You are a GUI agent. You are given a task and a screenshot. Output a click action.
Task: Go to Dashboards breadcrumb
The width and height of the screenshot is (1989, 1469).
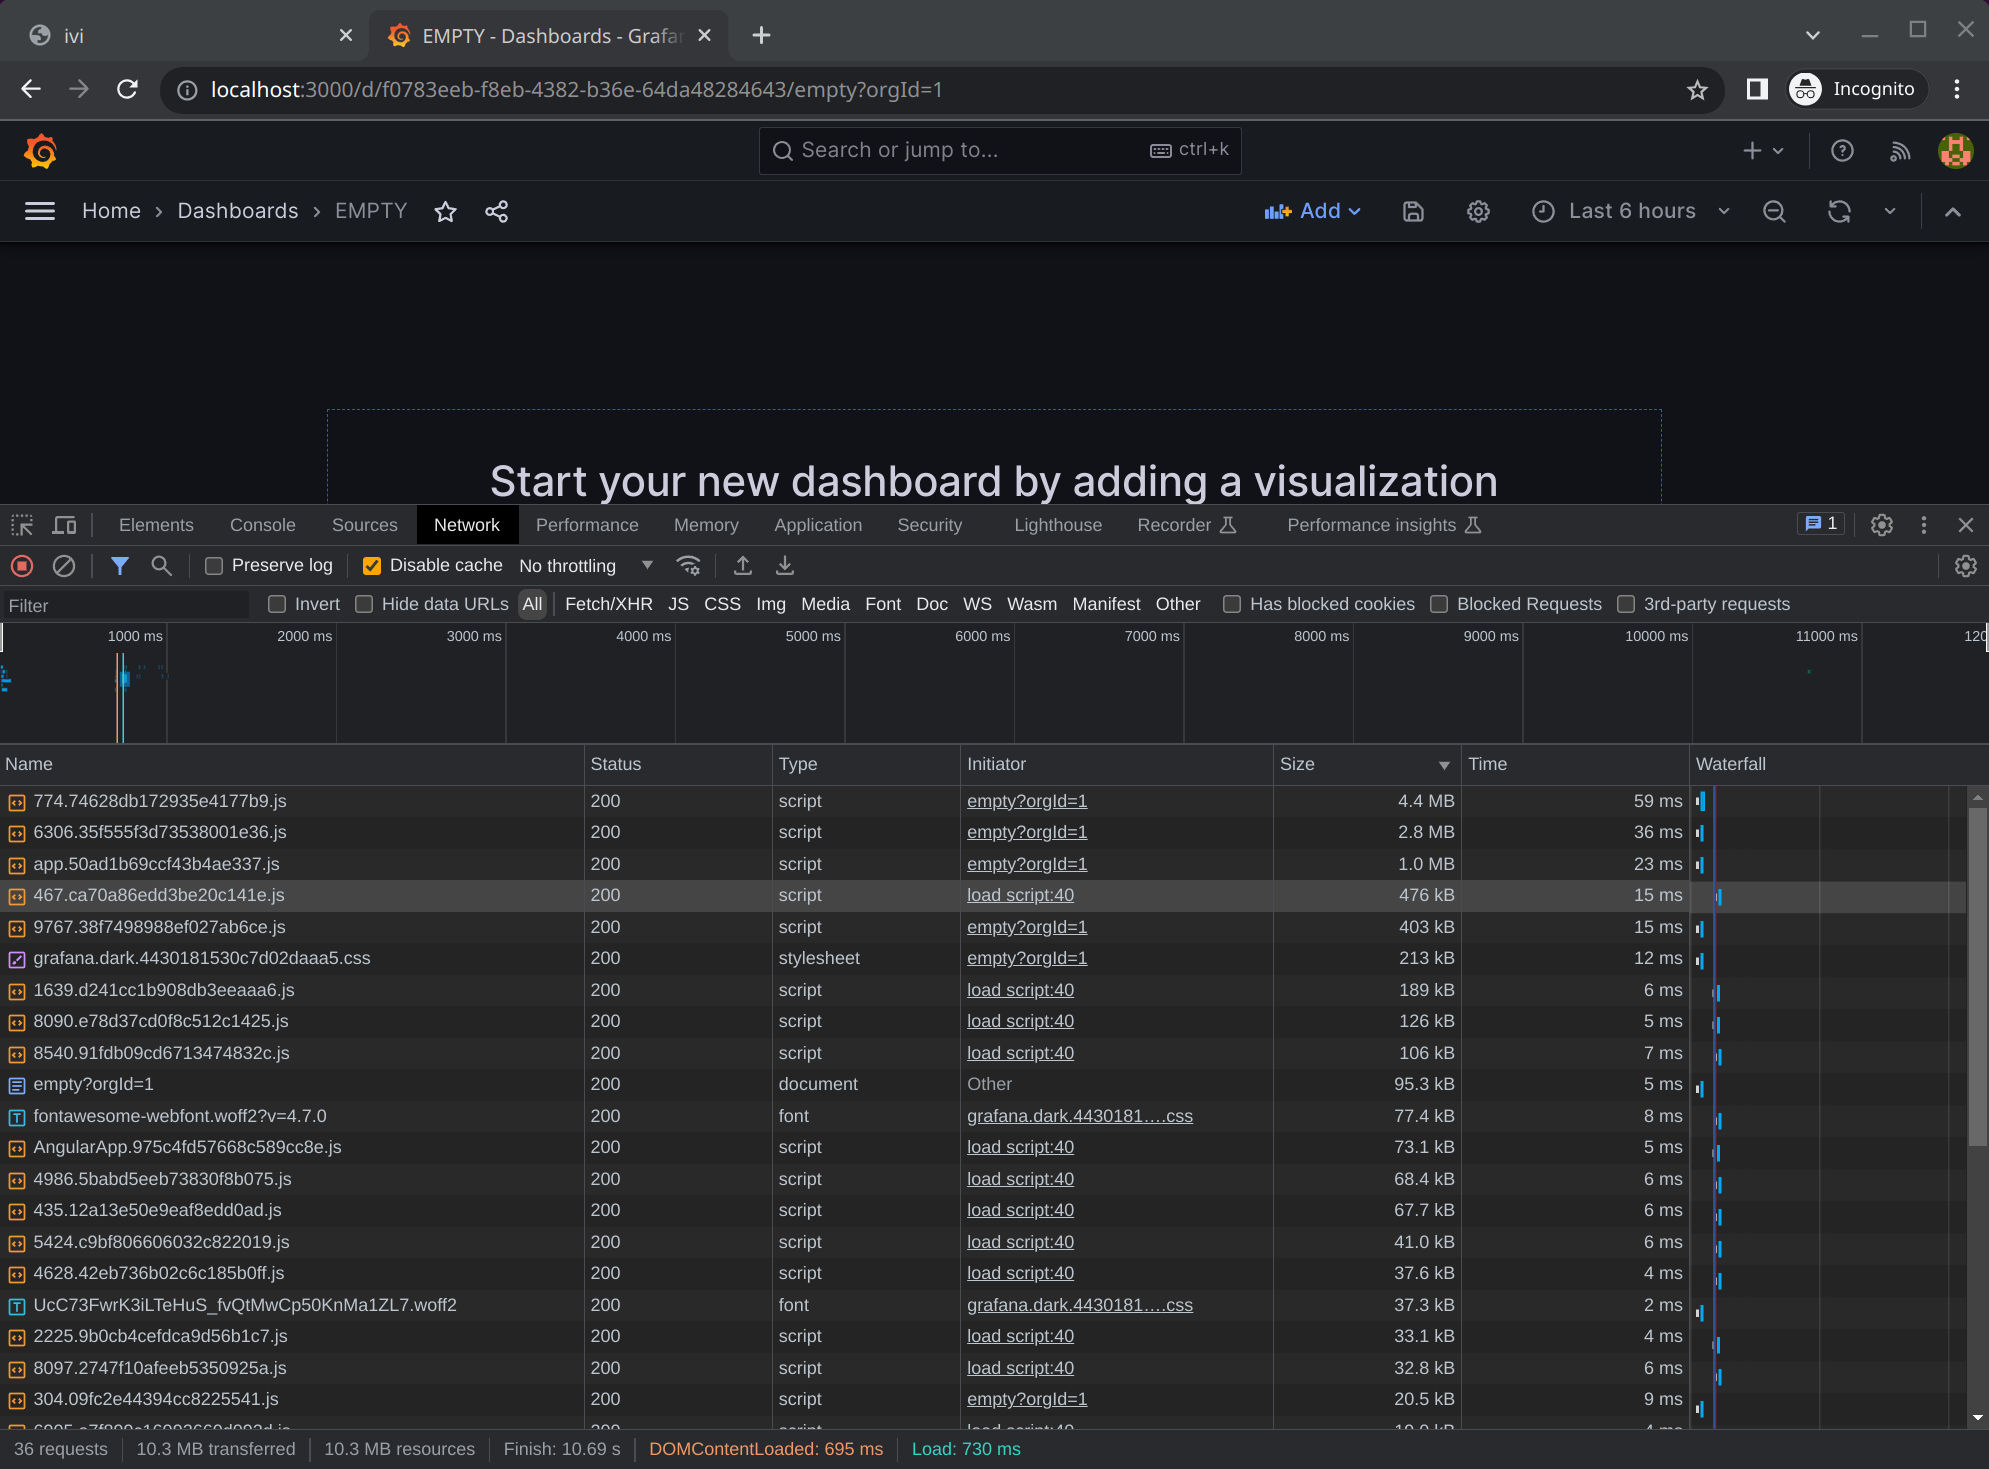click(x=238, y=211)
